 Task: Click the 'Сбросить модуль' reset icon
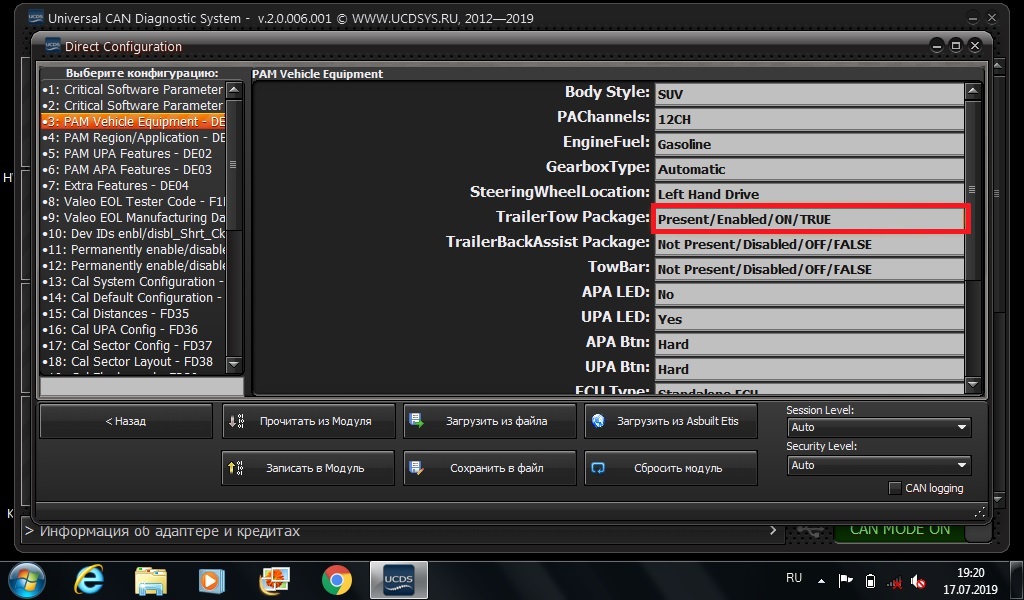coord(599,468)
